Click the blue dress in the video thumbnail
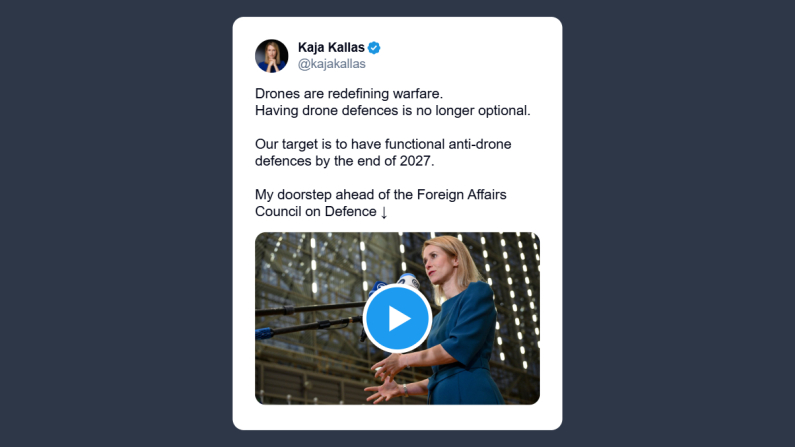Image resolution: width=795 pixels, height=447 pixels. (464, 345)
